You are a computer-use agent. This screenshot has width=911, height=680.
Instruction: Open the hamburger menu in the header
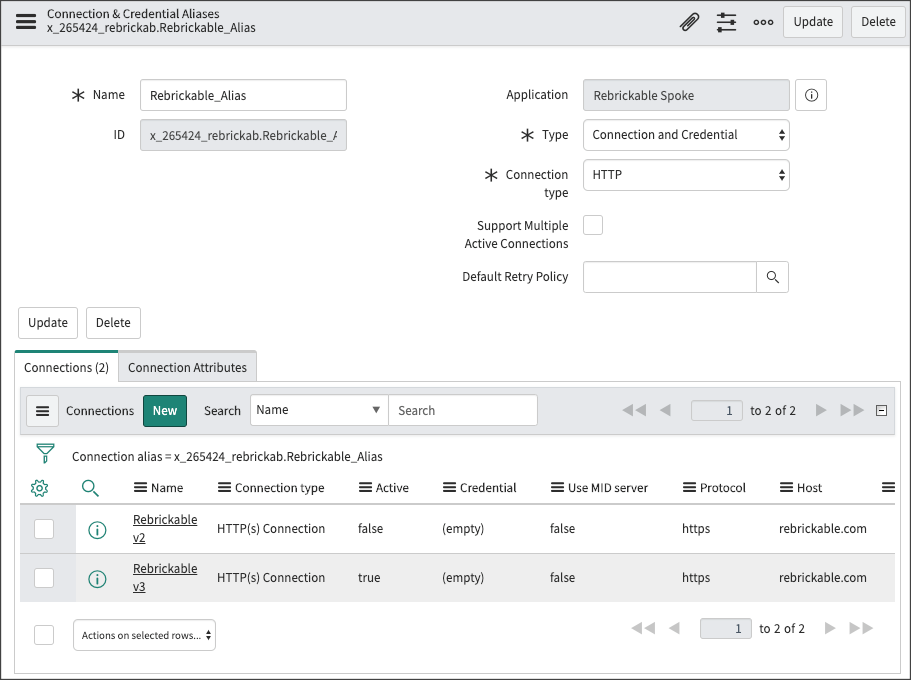[26, 21]
